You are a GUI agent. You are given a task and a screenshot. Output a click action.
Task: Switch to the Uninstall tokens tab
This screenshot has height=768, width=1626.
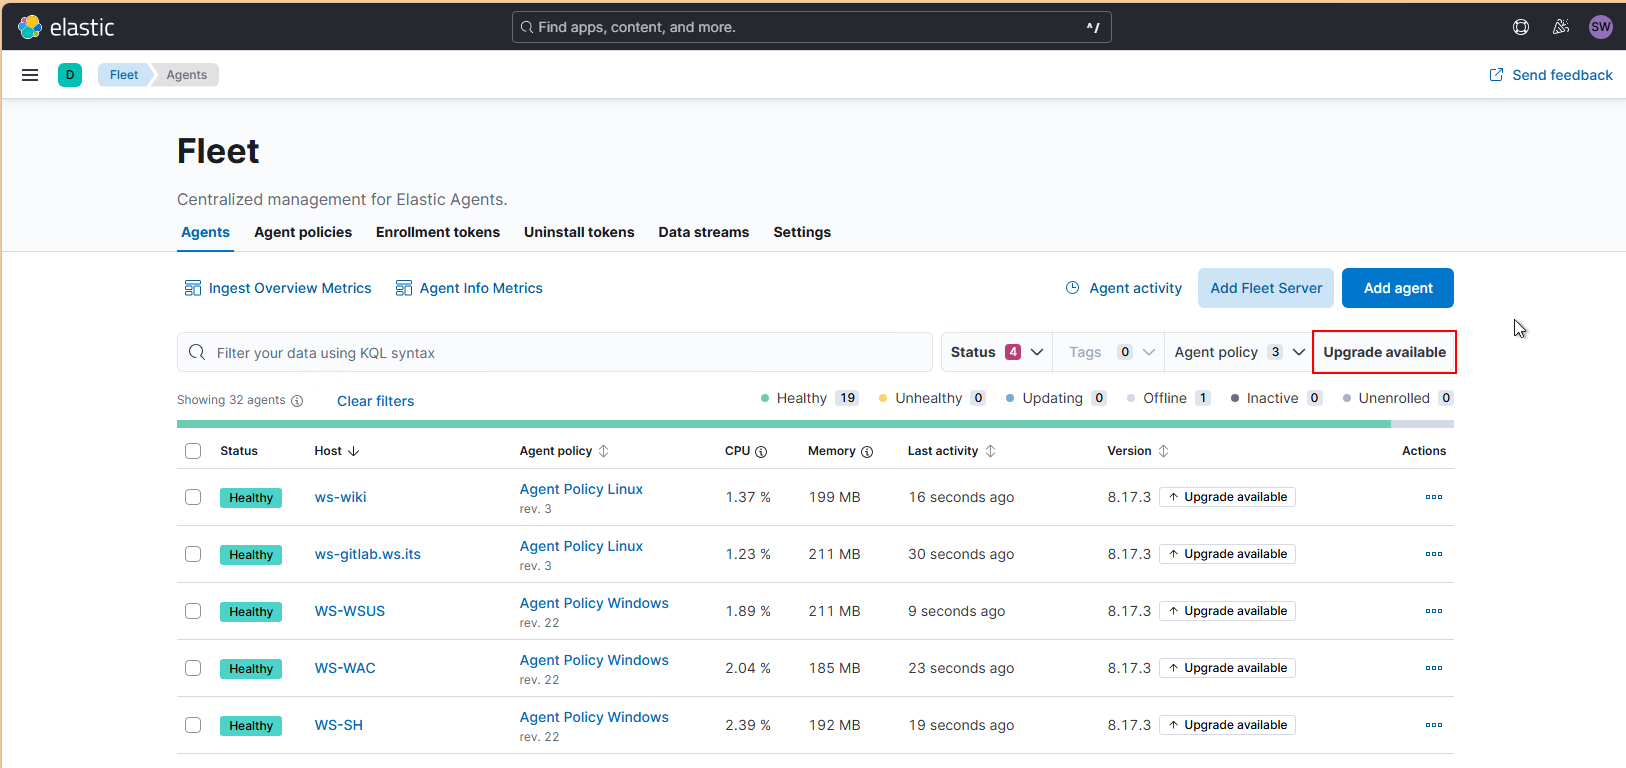pyautogui.click(x=579, y=232)
